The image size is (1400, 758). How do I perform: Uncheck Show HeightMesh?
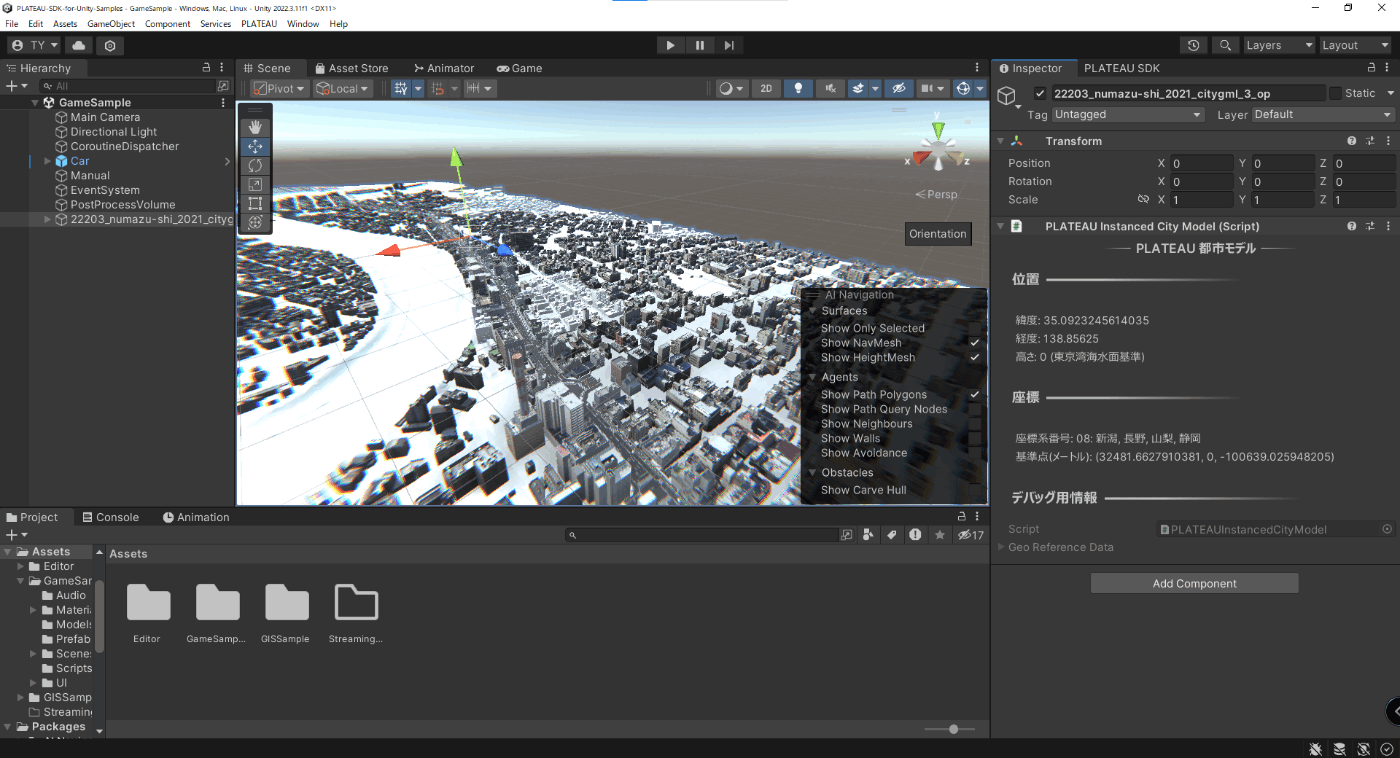tap(974, 357)
